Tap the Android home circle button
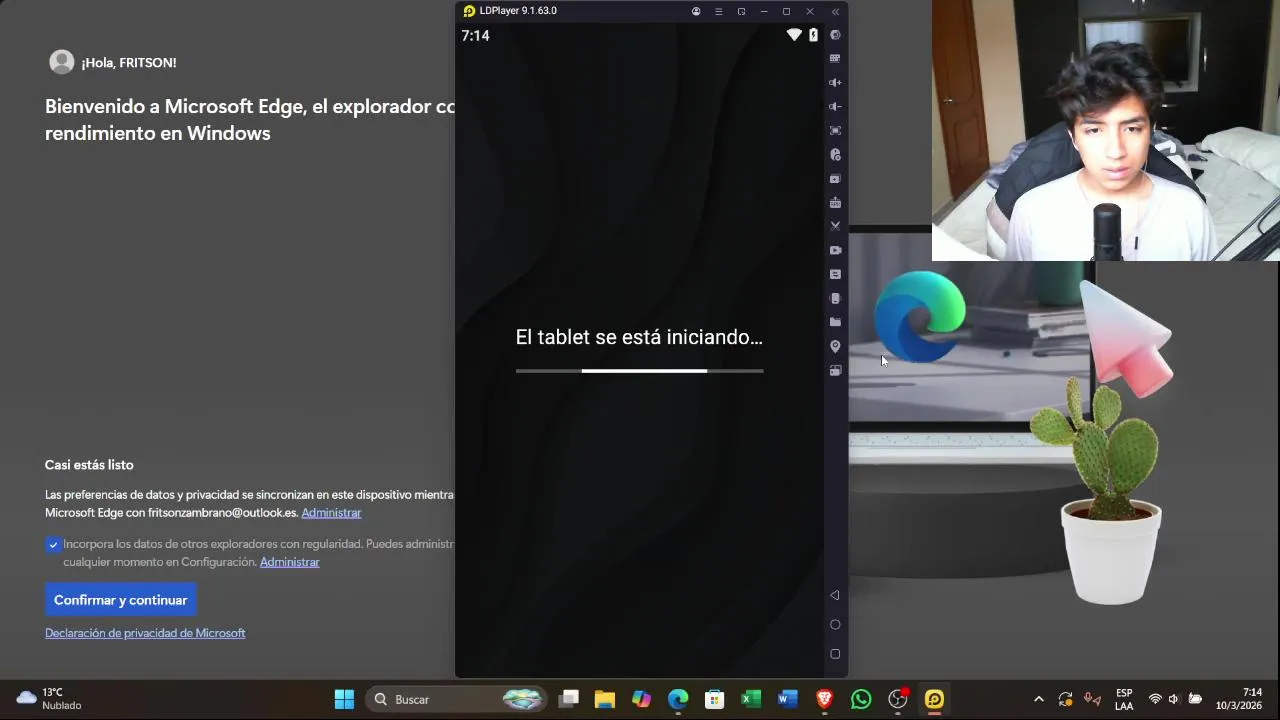Viewport: 1280px width, 720px height. click(x=835, y=625)
